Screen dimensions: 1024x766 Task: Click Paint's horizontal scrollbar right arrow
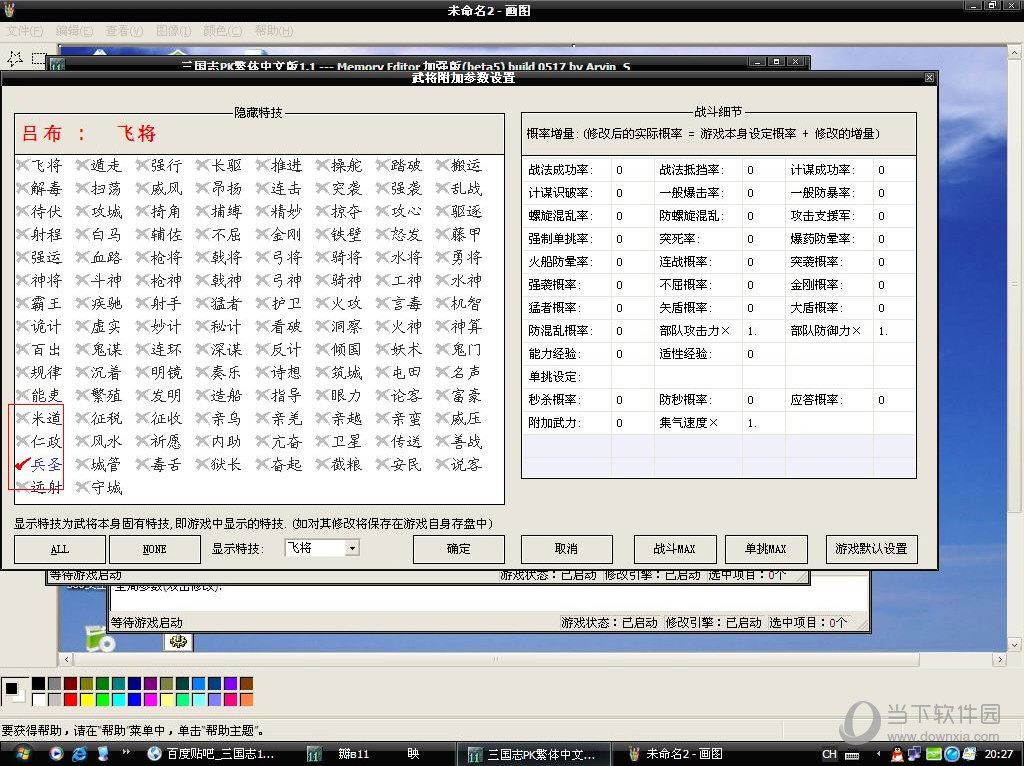coord(1000,660)
